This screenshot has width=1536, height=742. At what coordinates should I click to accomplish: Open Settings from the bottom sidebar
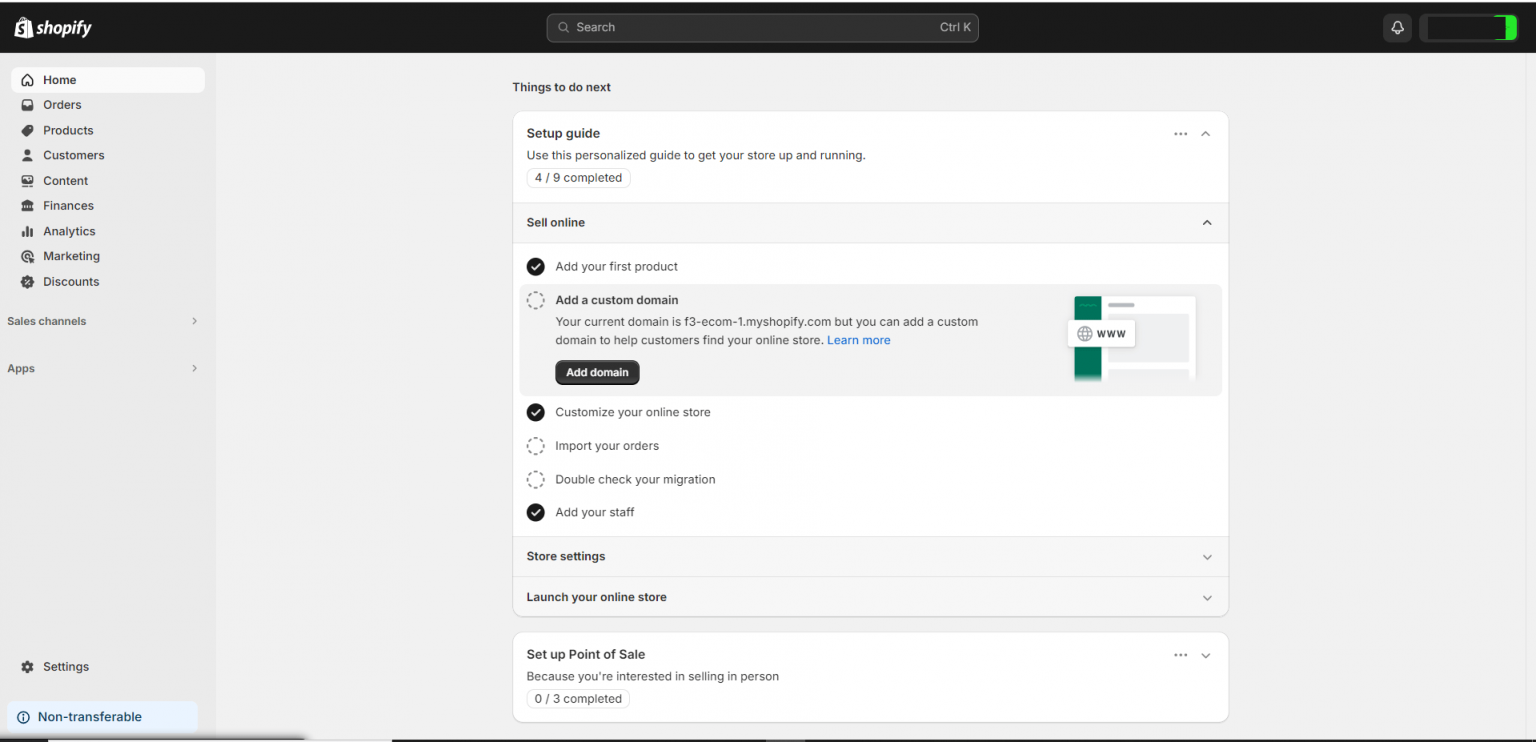coord(66,666)
